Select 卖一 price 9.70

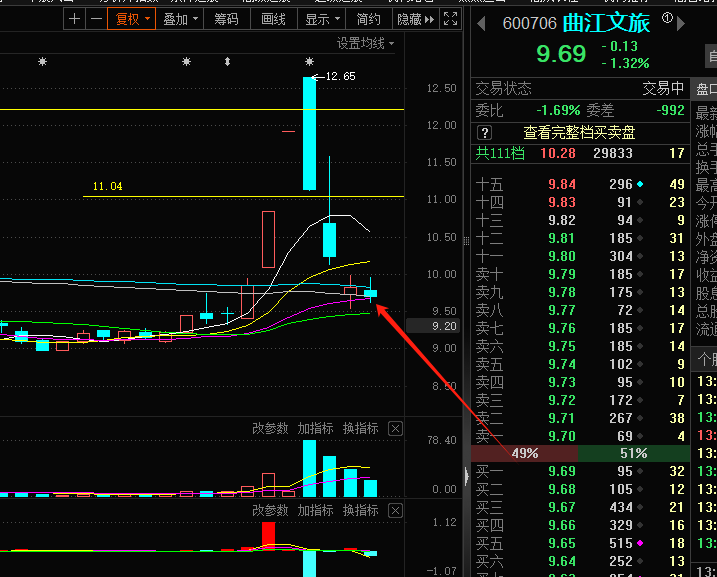click(x=562, y=436)
